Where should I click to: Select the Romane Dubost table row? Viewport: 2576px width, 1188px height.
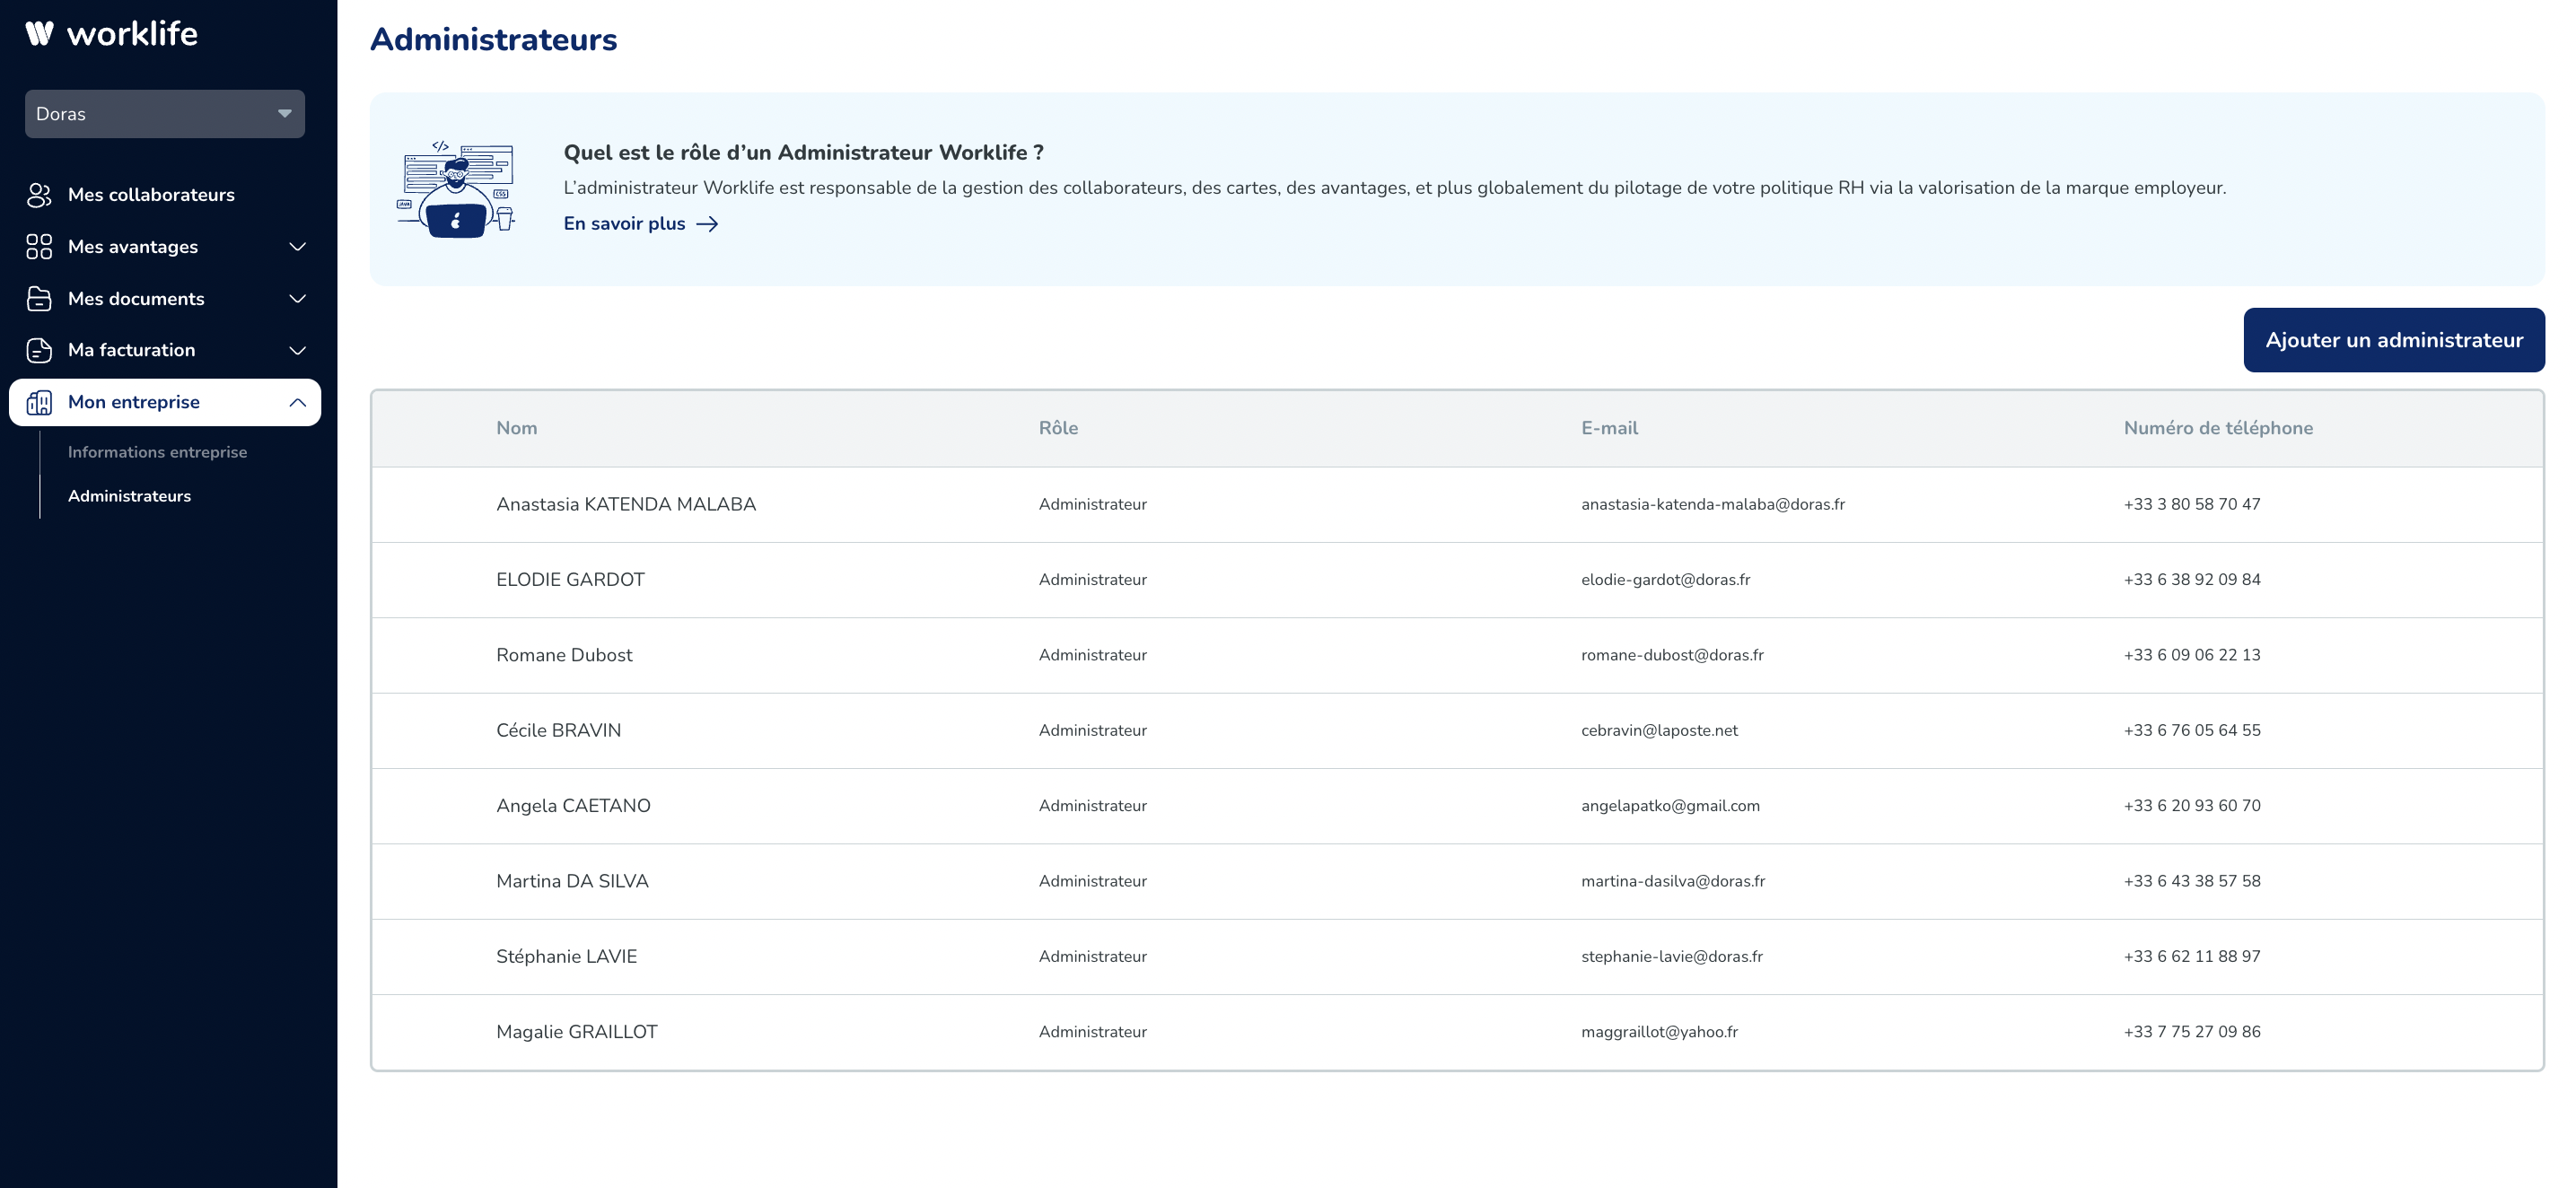pos(564,655)
